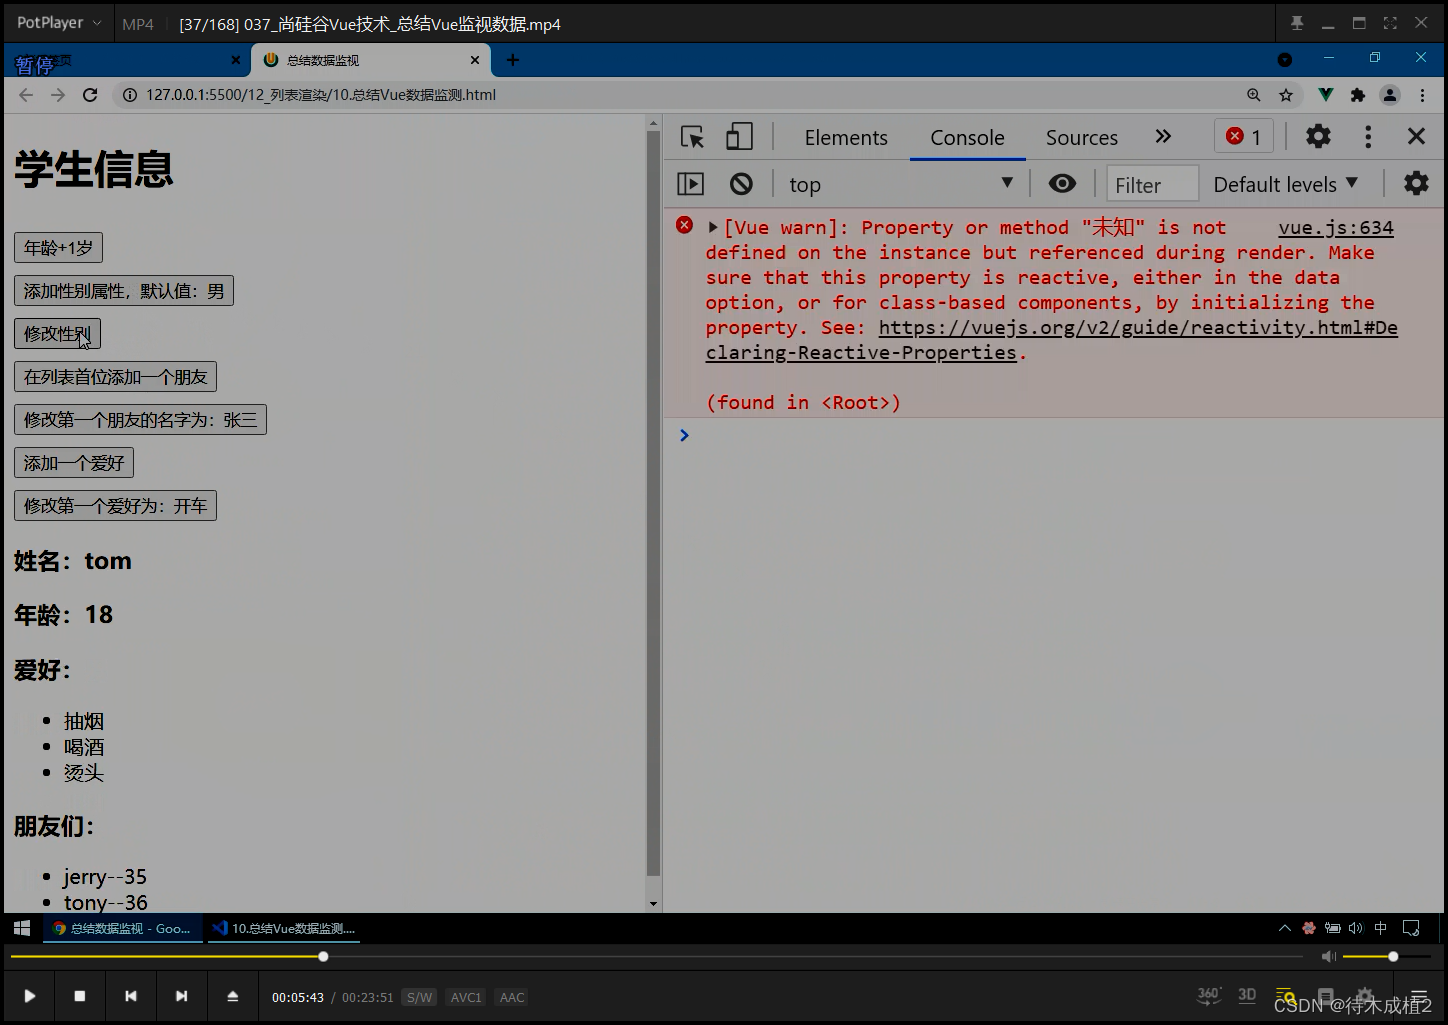Close the DevTools panel

pyautogui.click(x=1416, y=137)
